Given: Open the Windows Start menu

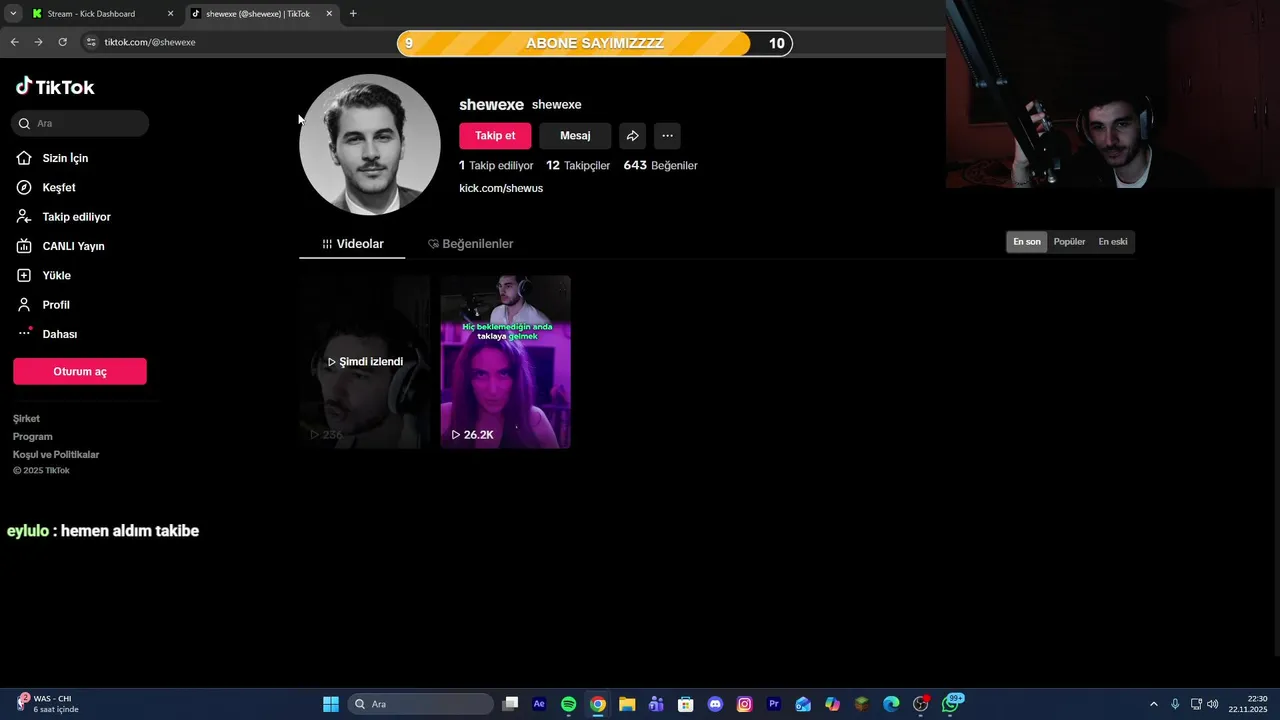Looking at the screenshot, I should pos(331,704).
